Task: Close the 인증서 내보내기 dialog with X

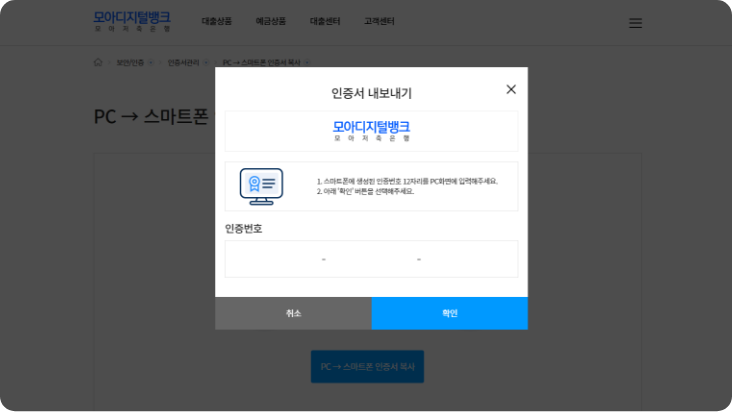Action: point(511,89)
